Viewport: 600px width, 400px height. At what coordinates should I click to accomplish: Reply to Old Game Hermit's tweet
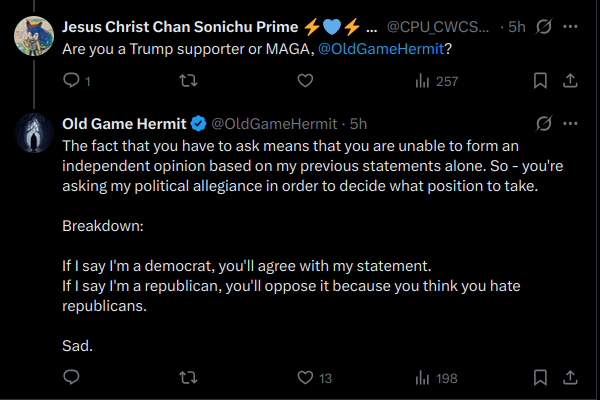point(72,377)
